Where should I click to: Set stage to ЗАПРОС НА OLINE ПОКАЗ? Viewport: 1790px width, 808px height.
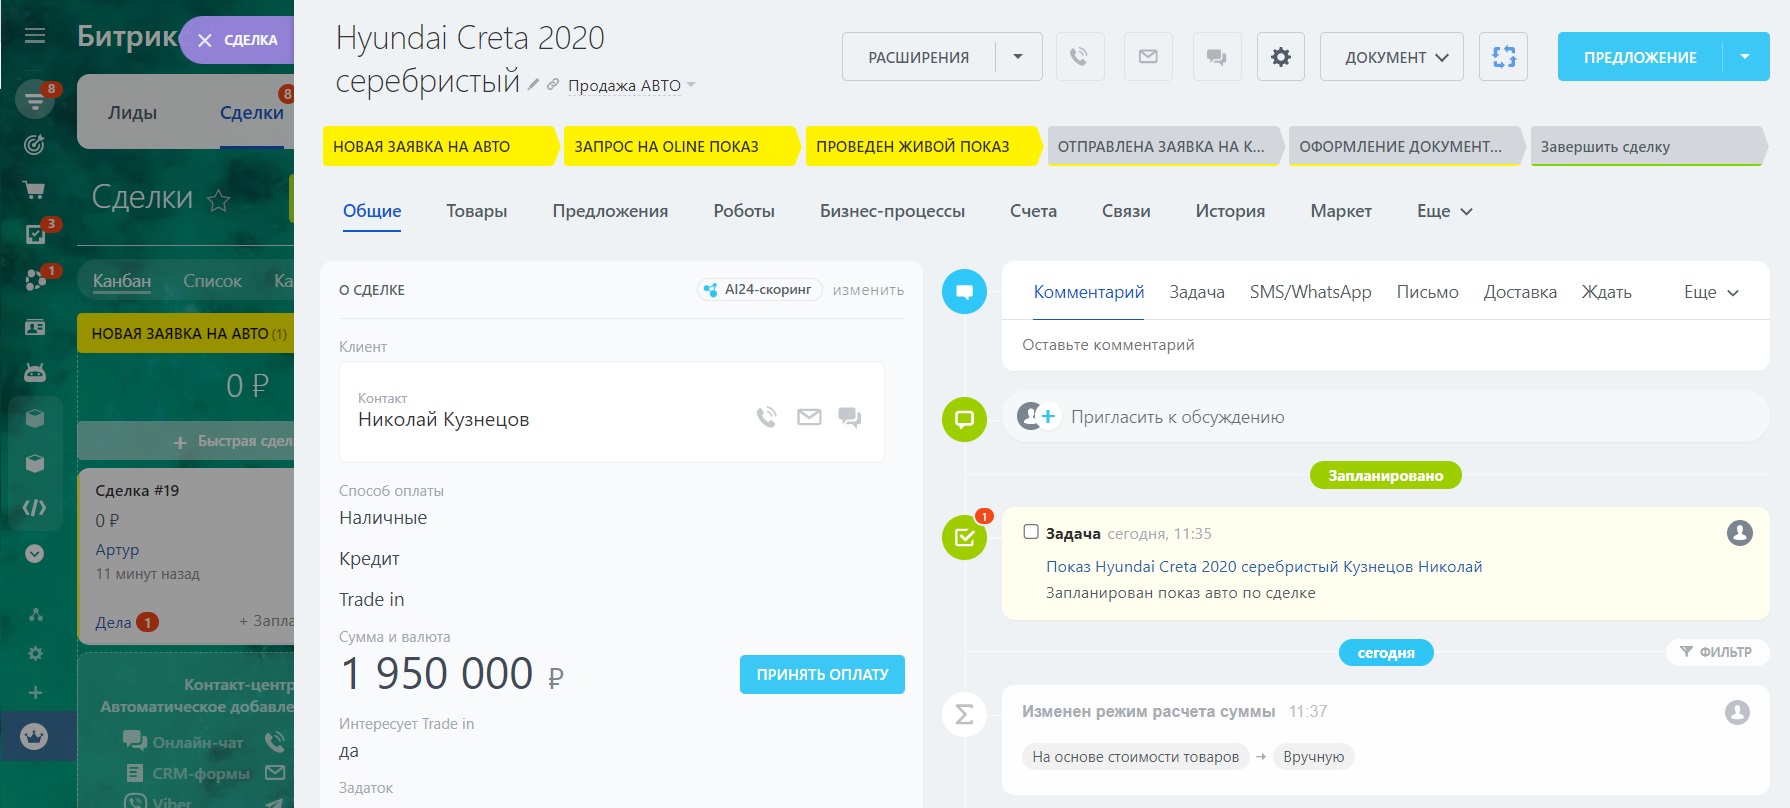pyautogui.click(x=681, y=146)
